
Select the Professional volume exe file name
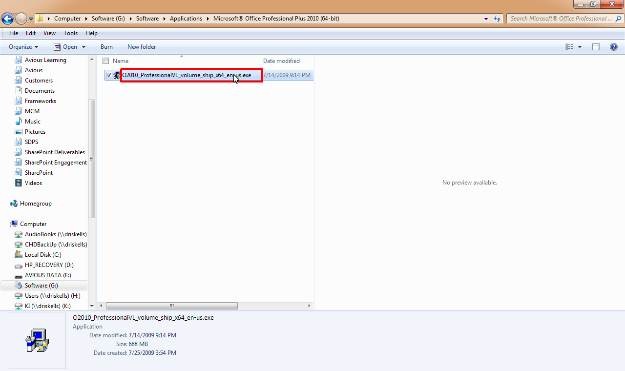187,75
